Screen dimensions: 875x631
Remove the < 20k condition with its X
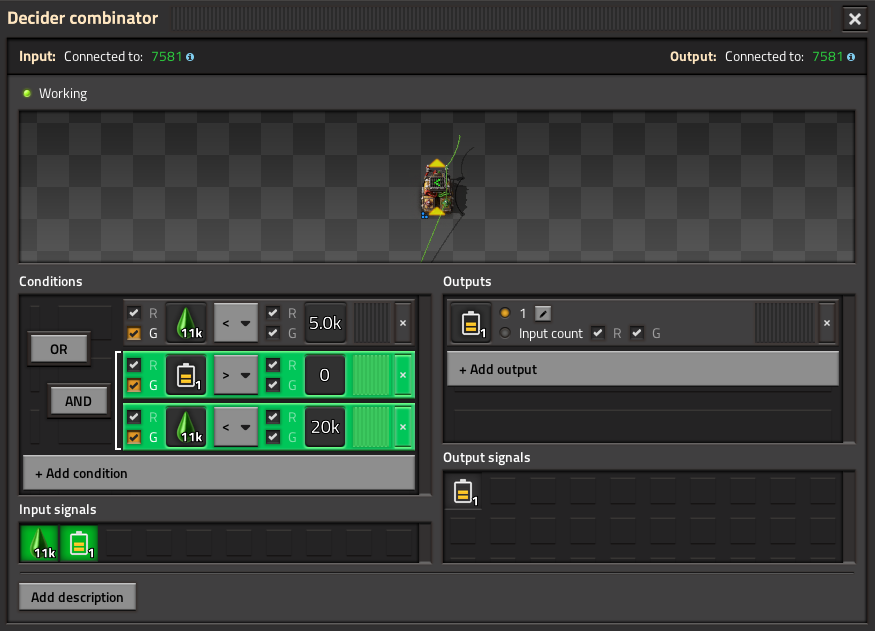pos(403,427)
